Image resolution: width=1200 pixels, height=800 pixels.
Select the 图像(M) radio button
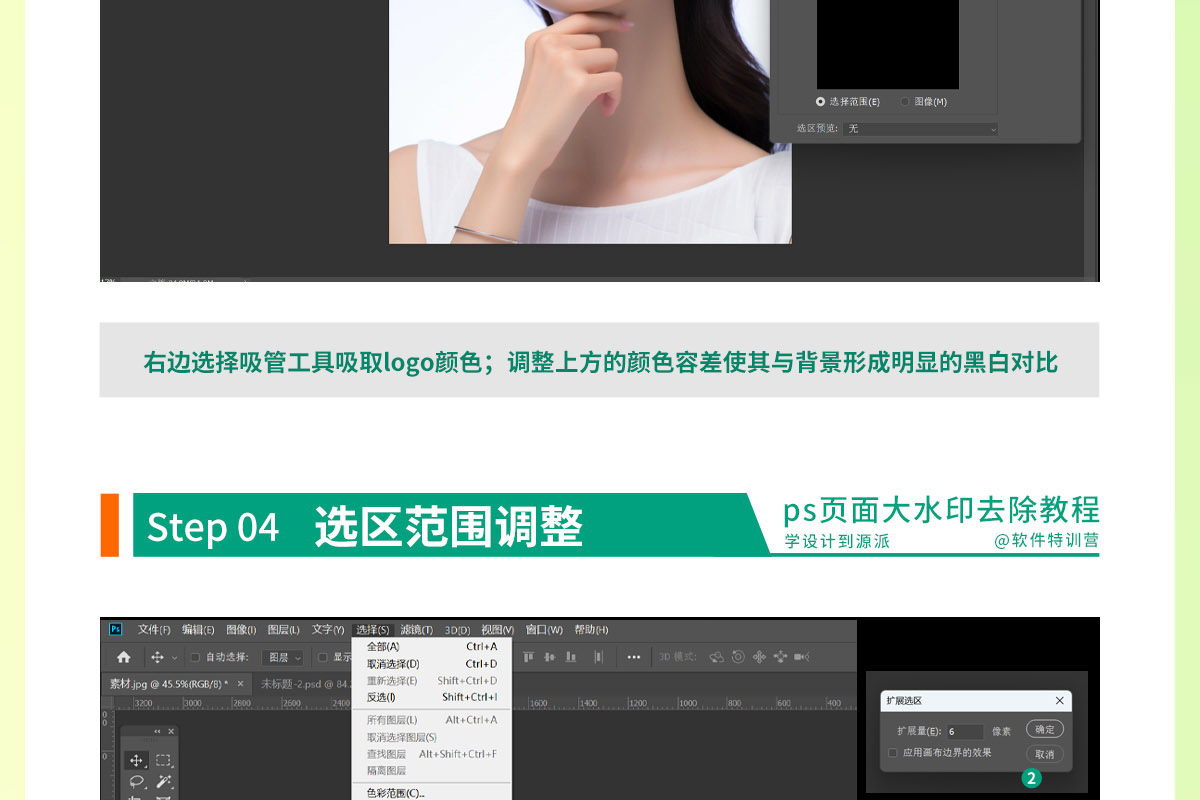[x=905, y=101]
